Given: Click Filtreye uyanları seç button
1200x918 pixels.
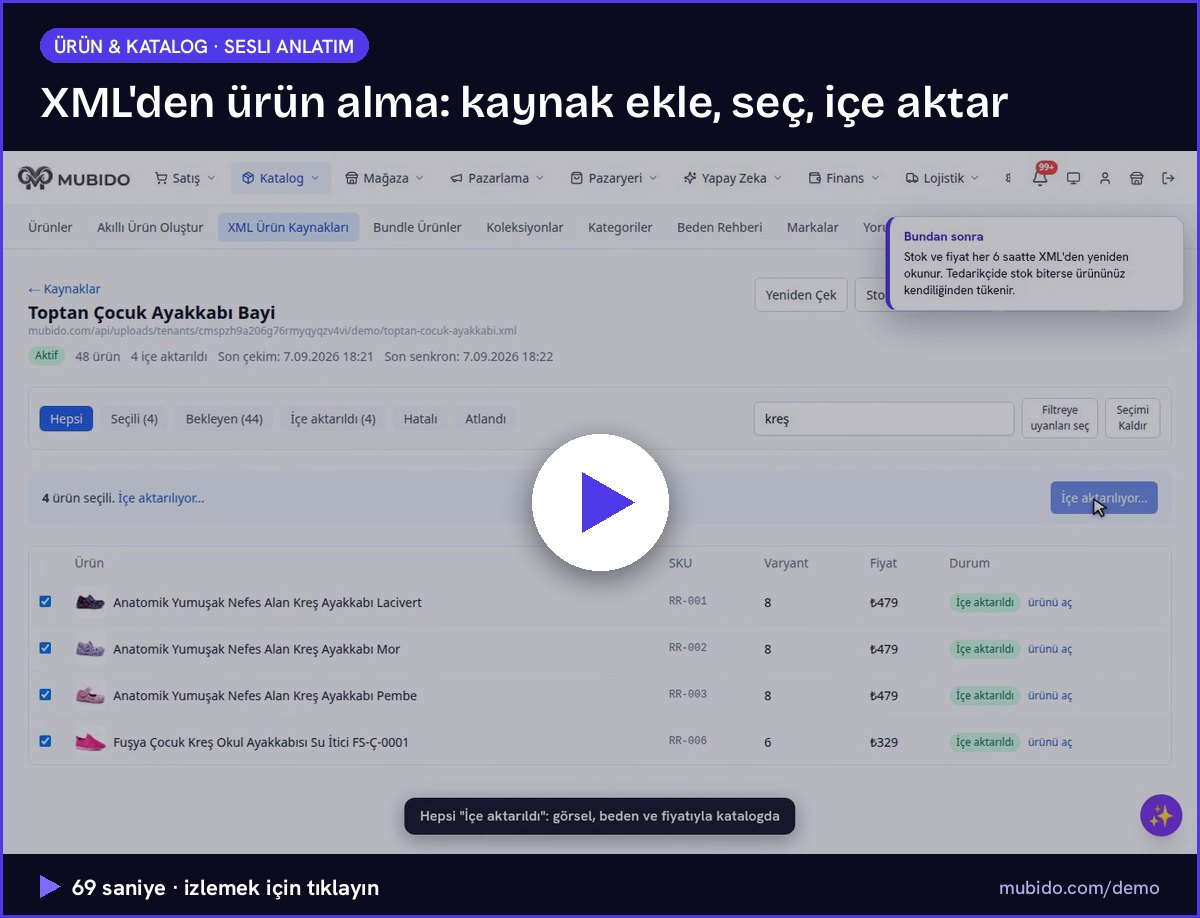Looking at the screenshot, I should [x=1060, y=418].
